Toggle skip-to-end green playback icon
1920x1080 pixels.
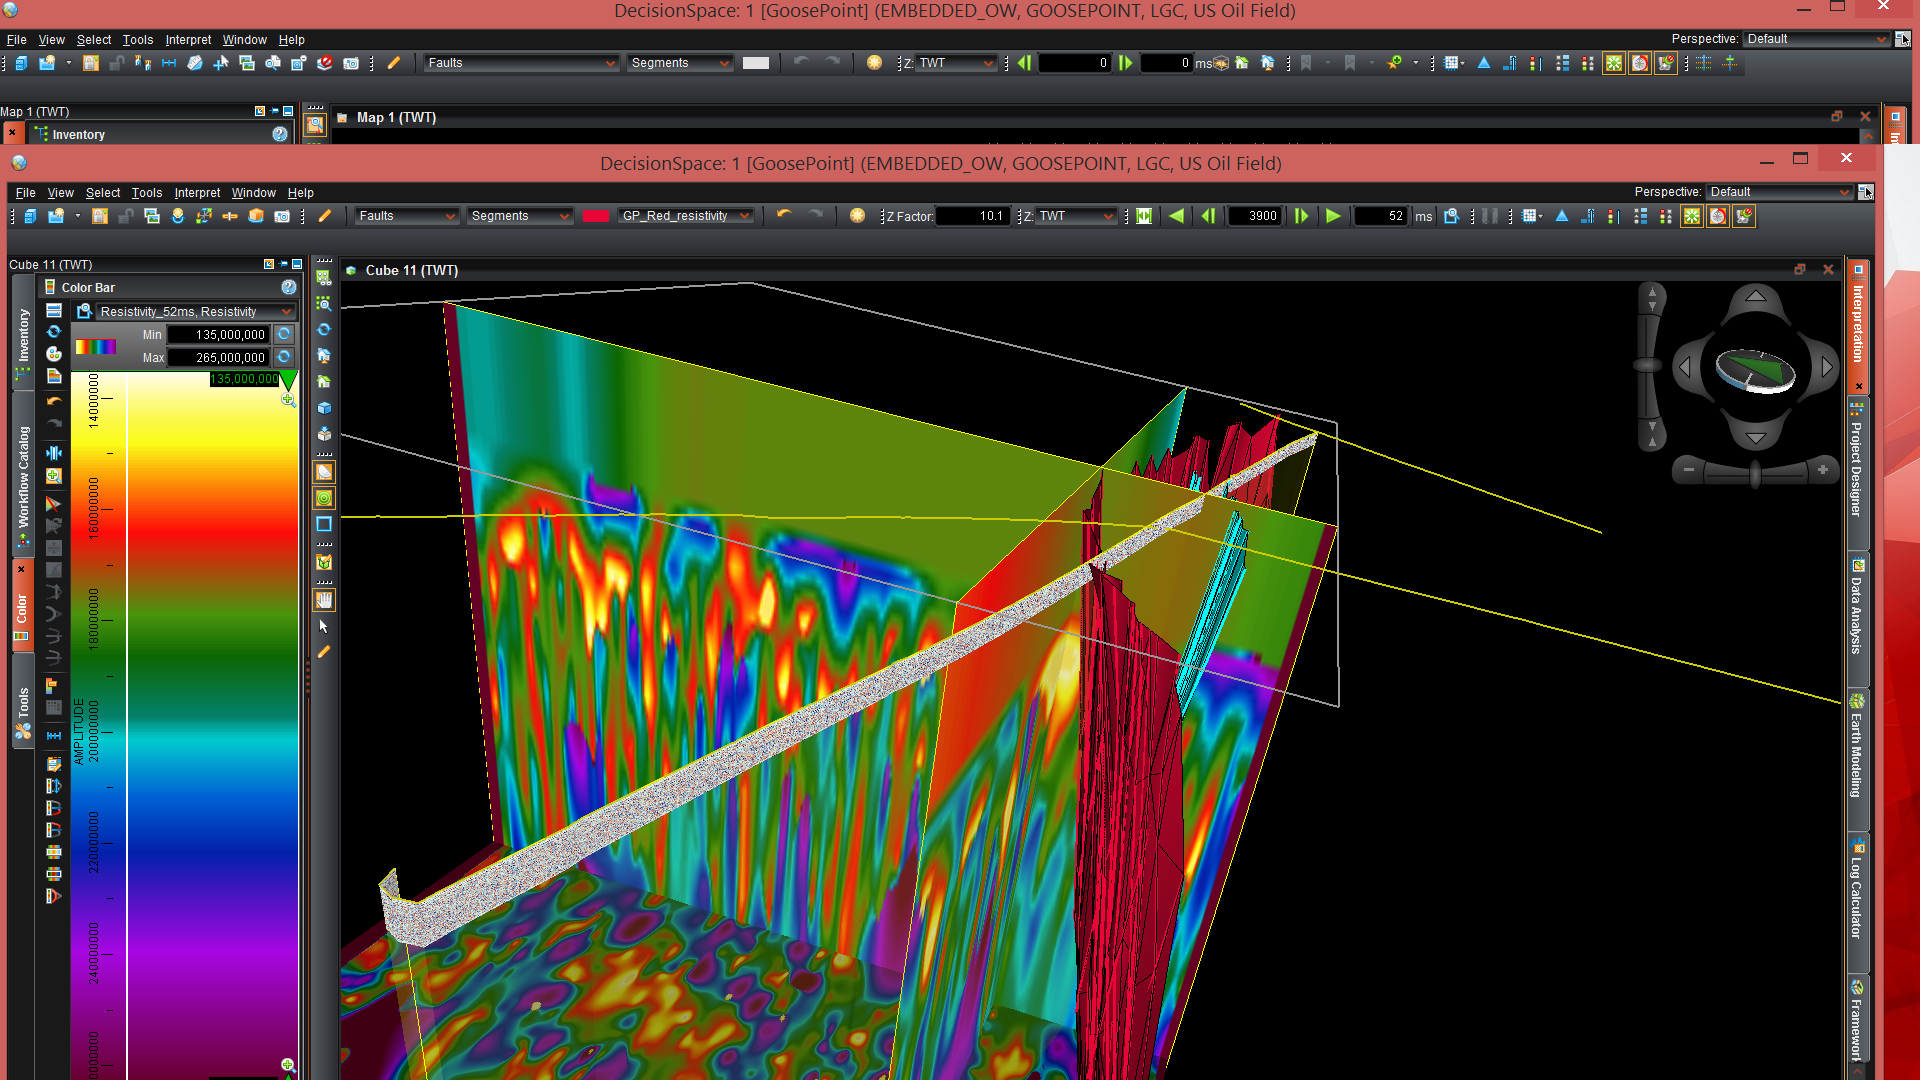[x=1144, y=216]
